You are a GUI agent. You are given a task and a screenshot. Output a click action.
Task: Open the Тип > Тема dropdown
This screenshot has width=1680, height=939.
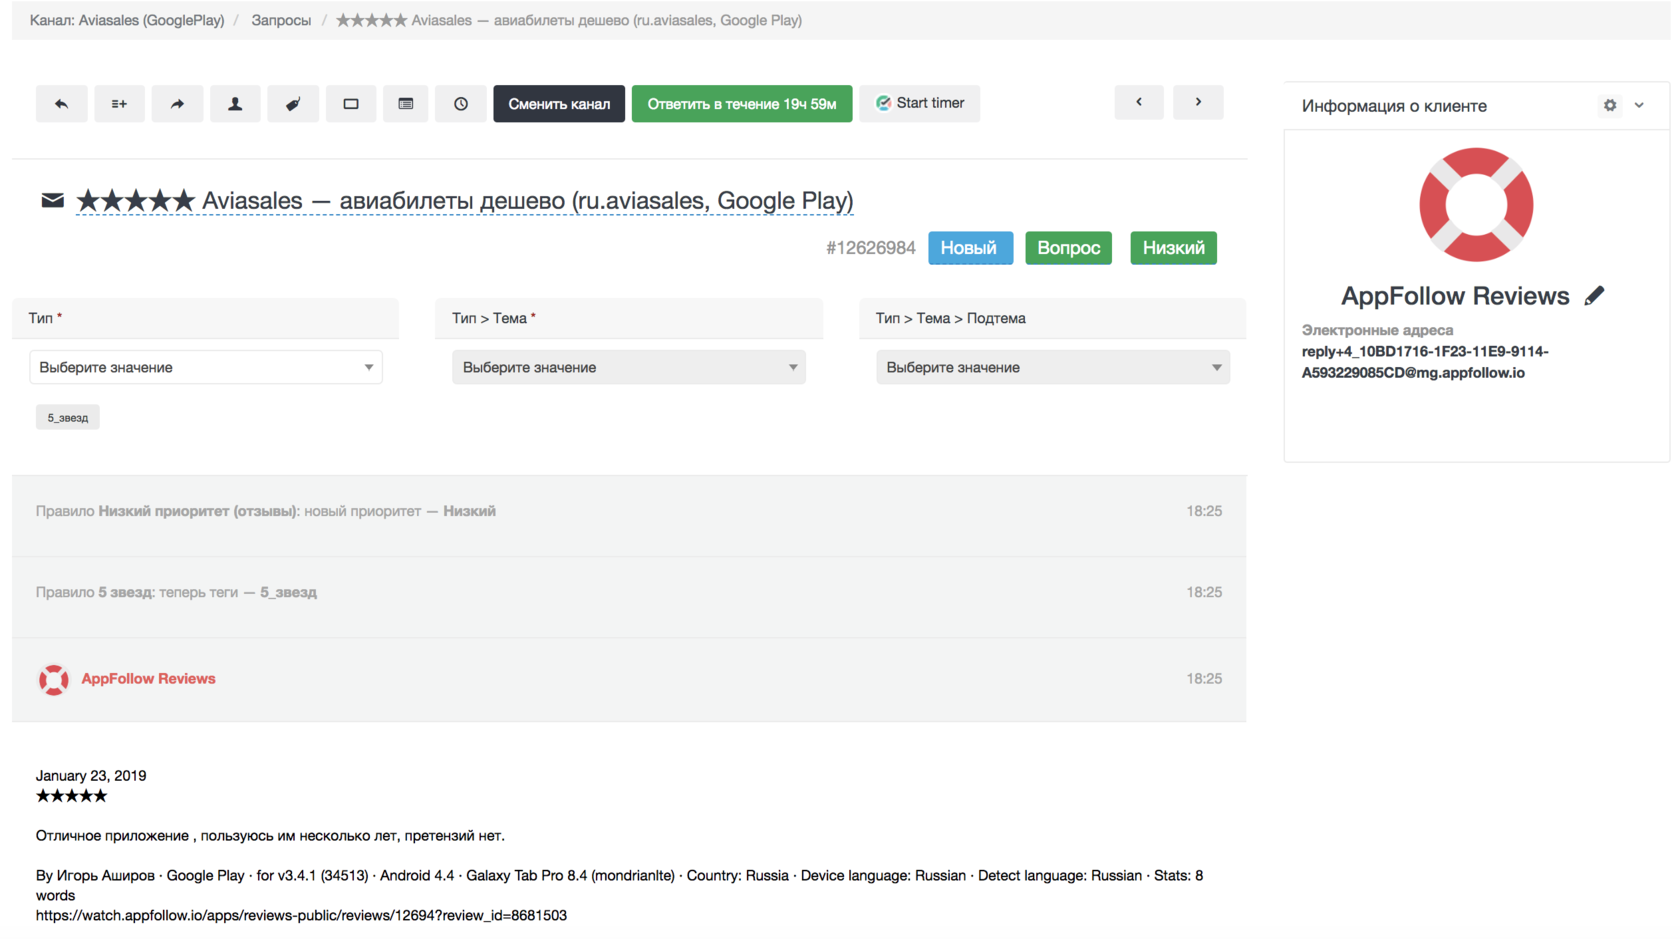(x=629, y=367)
